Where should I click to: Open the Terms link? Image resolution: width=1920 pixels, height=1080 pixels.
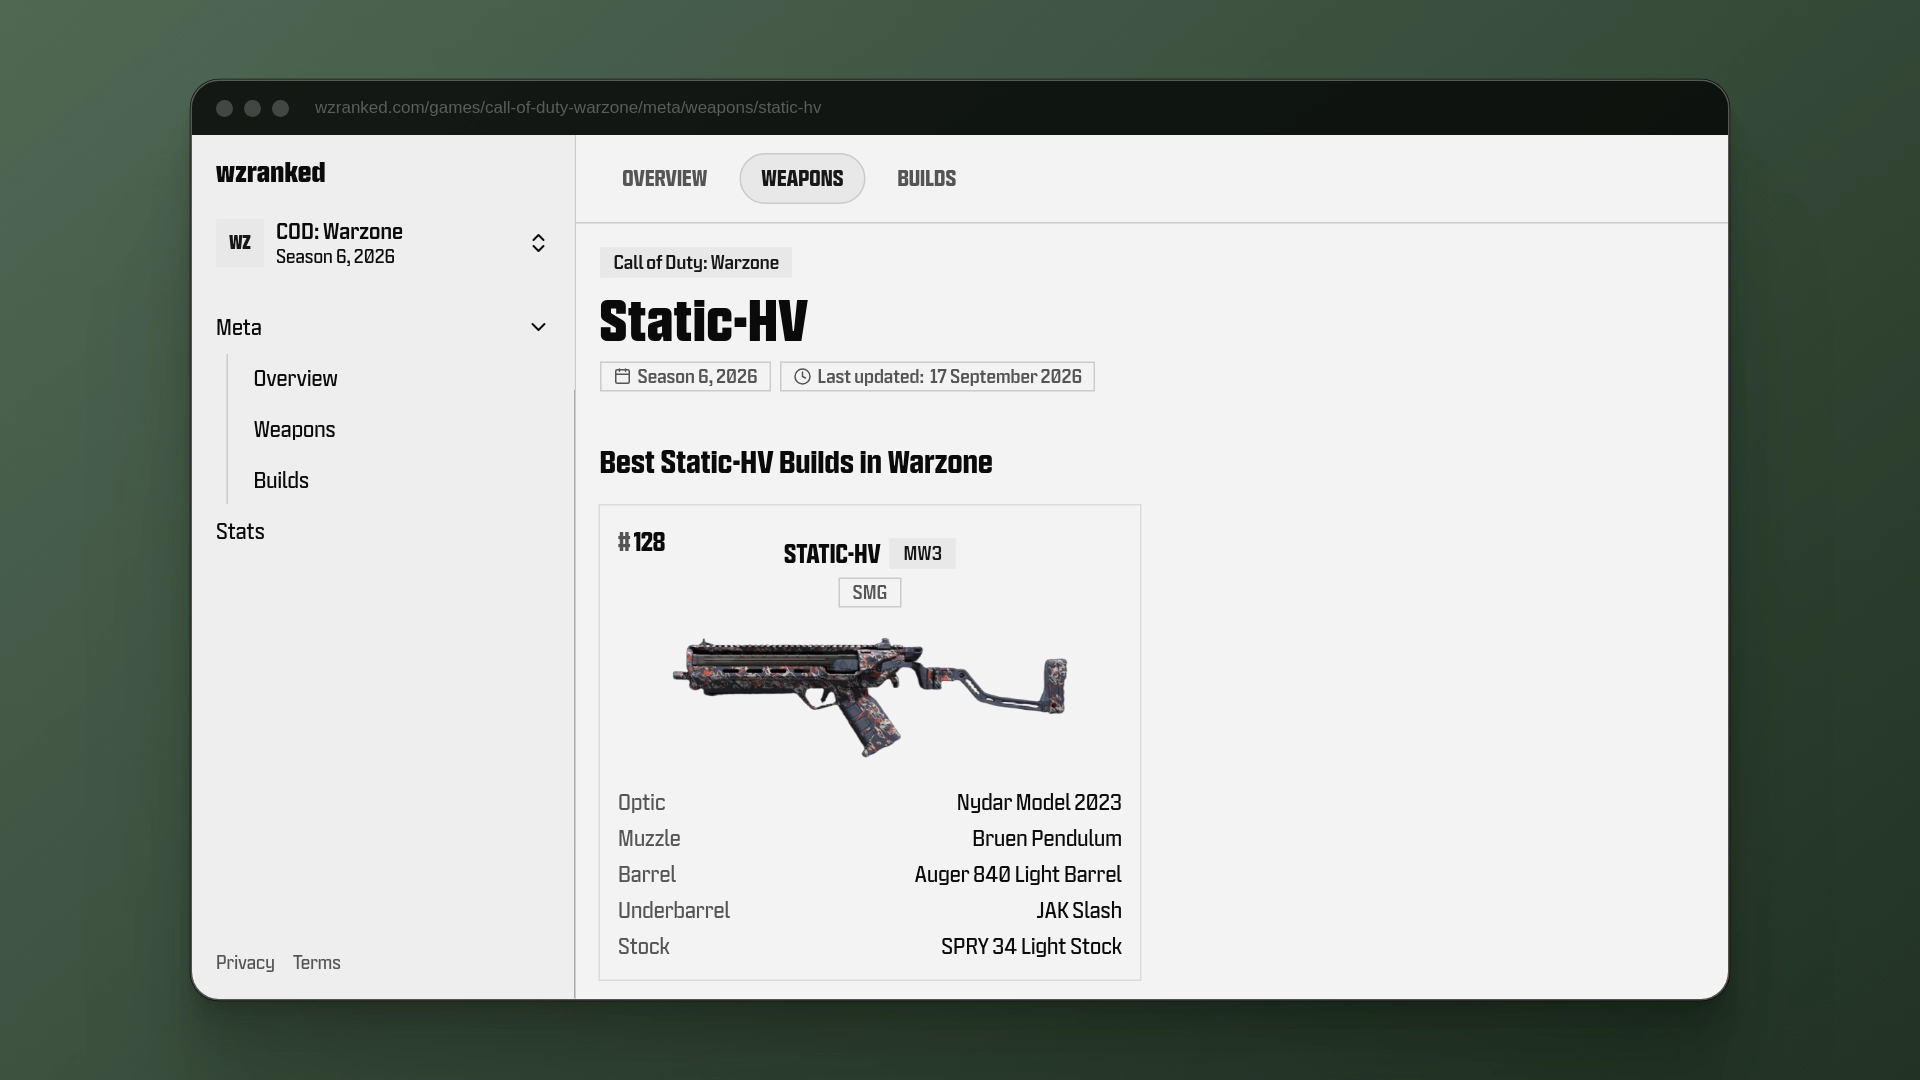[316, 962]
